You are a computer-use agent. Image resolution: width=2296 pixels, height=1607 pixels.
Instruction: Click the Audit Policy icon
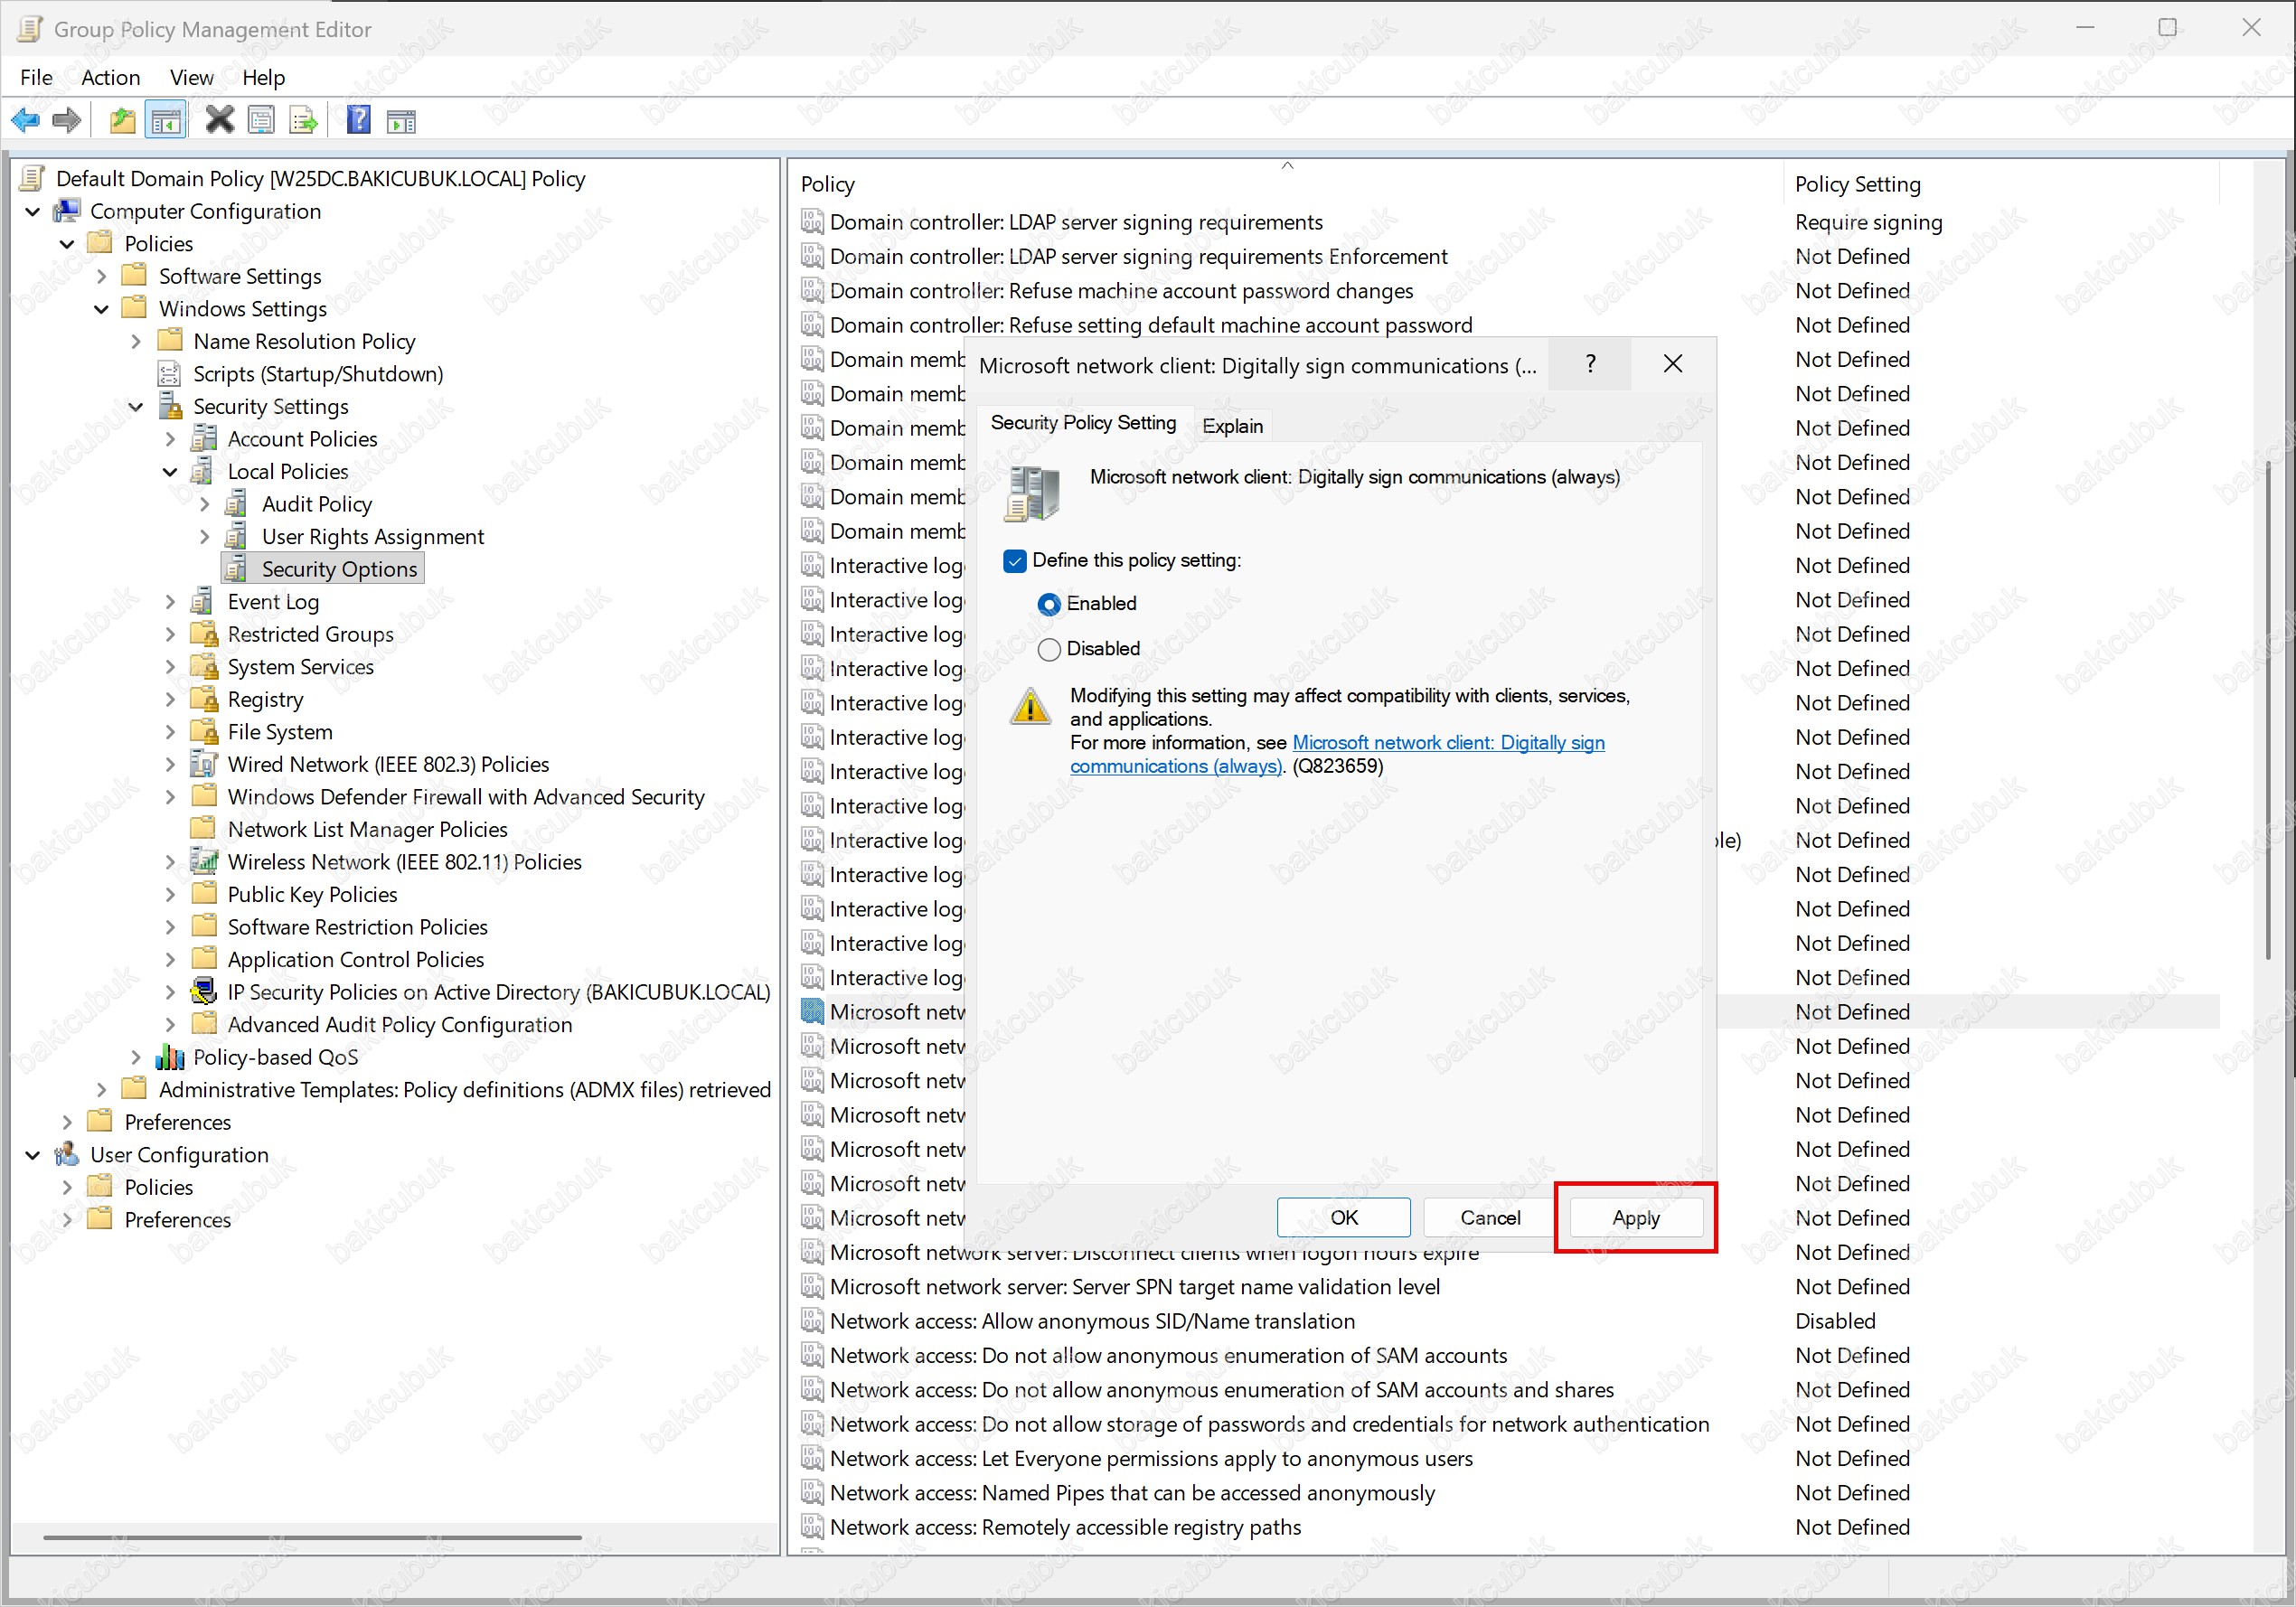coord(237,504)
